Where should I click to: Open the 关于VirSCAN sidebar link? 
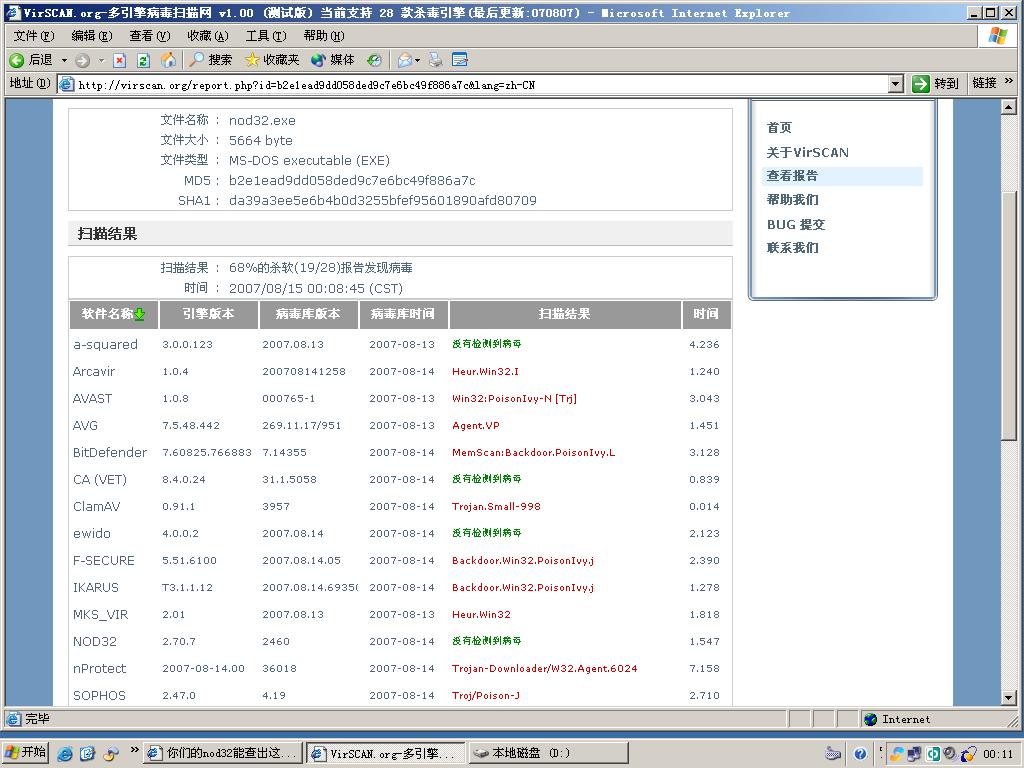tap(807, 152)
